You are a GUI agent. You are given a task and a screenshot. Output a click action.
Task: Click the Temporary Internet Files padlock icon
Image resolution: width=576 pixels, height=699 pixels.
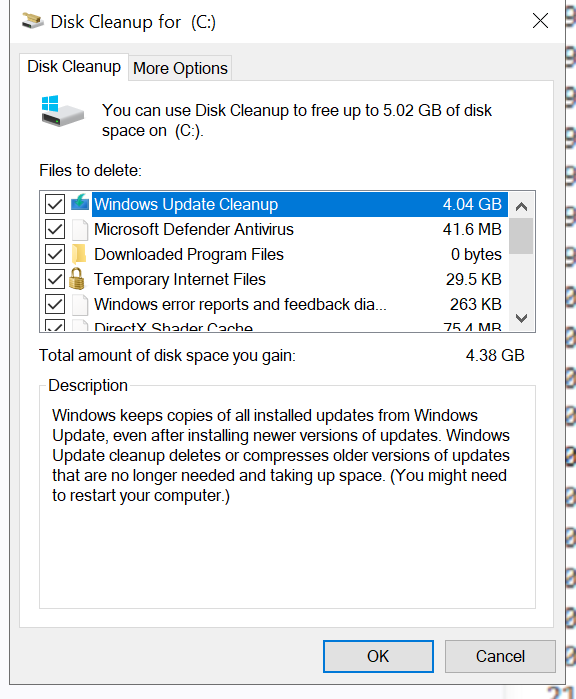(x=77, y=279)
